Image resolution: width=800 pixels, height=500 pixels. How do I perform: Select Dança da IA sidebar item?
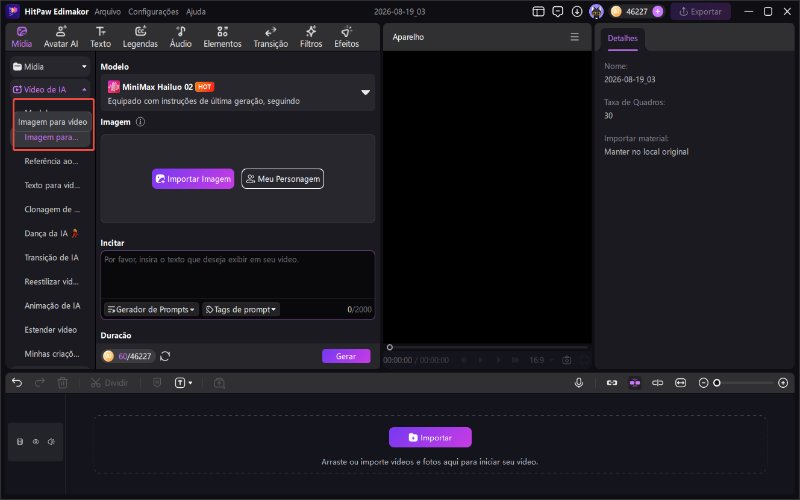click(x=52, y=233)
